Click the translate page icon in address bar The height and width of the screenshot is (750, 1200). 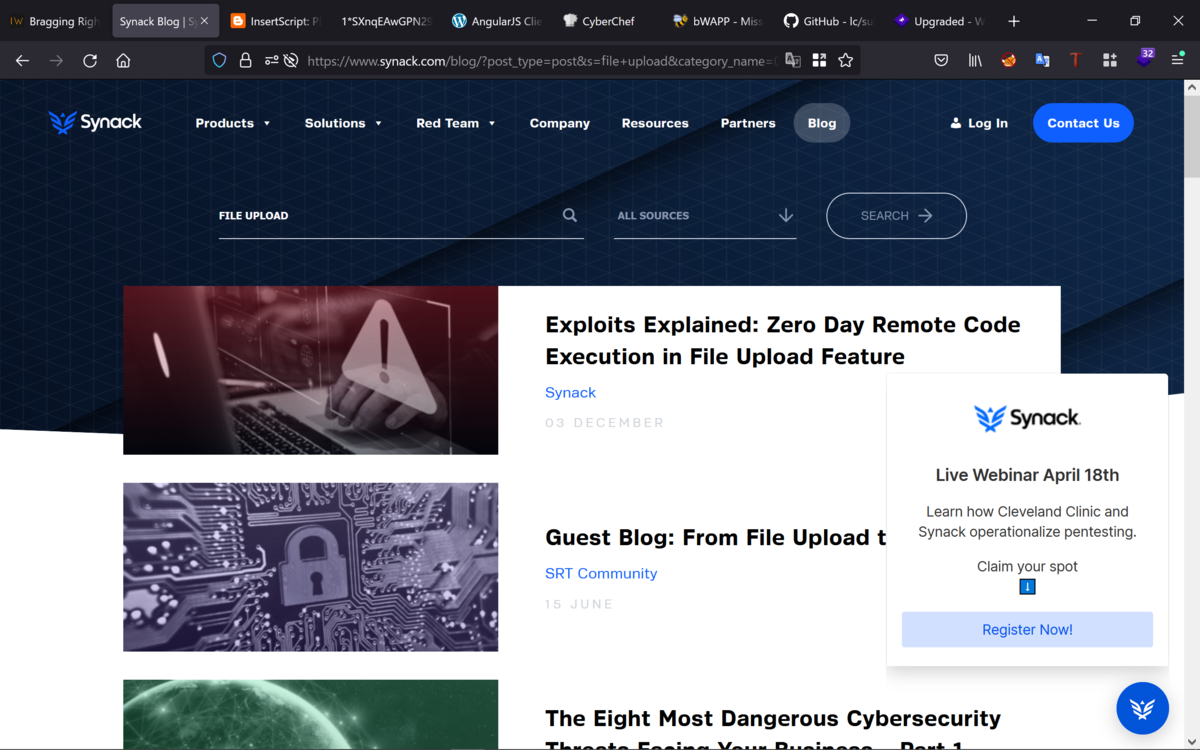[x=793, y=61]
